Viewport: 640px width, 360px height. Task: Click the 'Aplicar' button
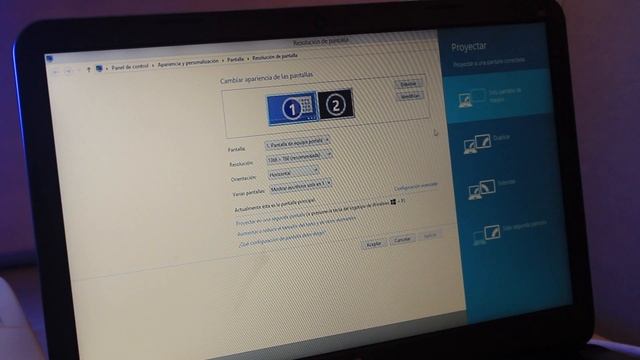430,236
